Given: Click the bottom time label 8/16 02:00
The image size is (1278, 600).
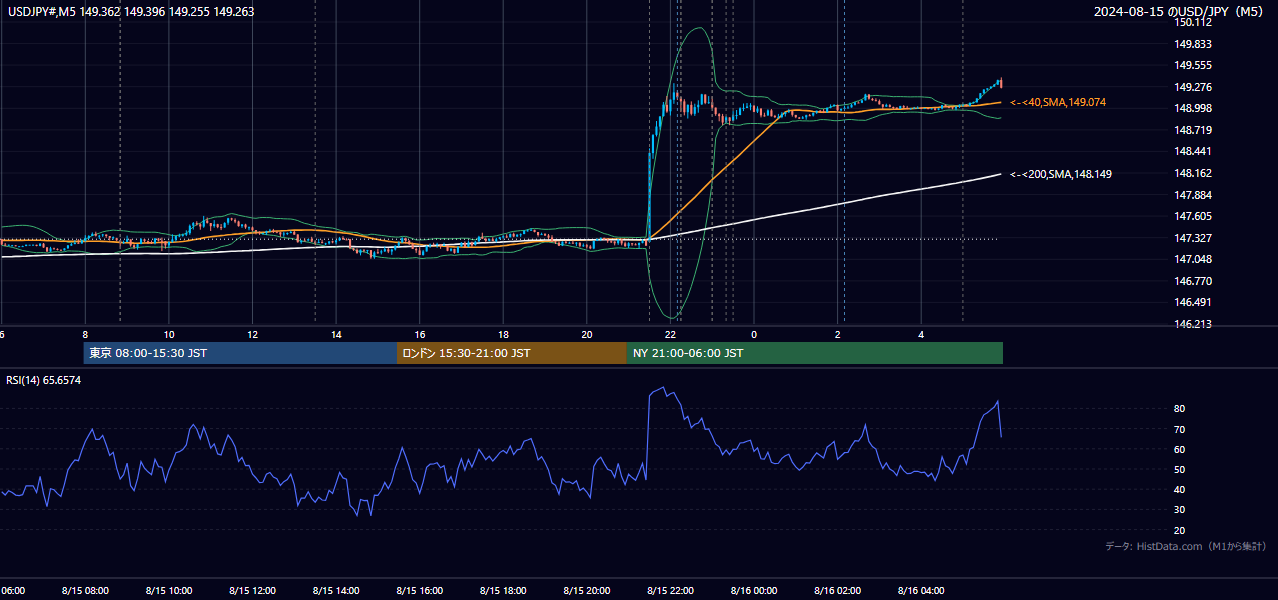Looking at the screenshot, I should point(837,591).
